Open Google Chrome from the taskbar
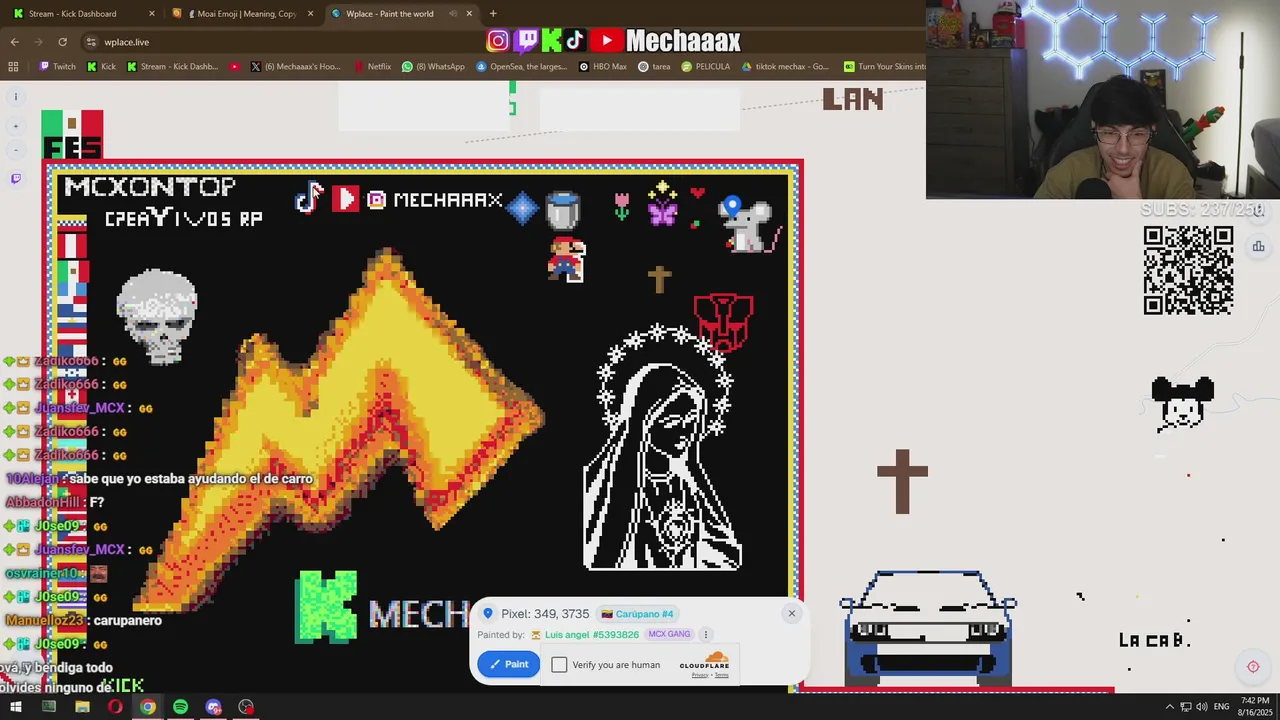 point(148,707)
